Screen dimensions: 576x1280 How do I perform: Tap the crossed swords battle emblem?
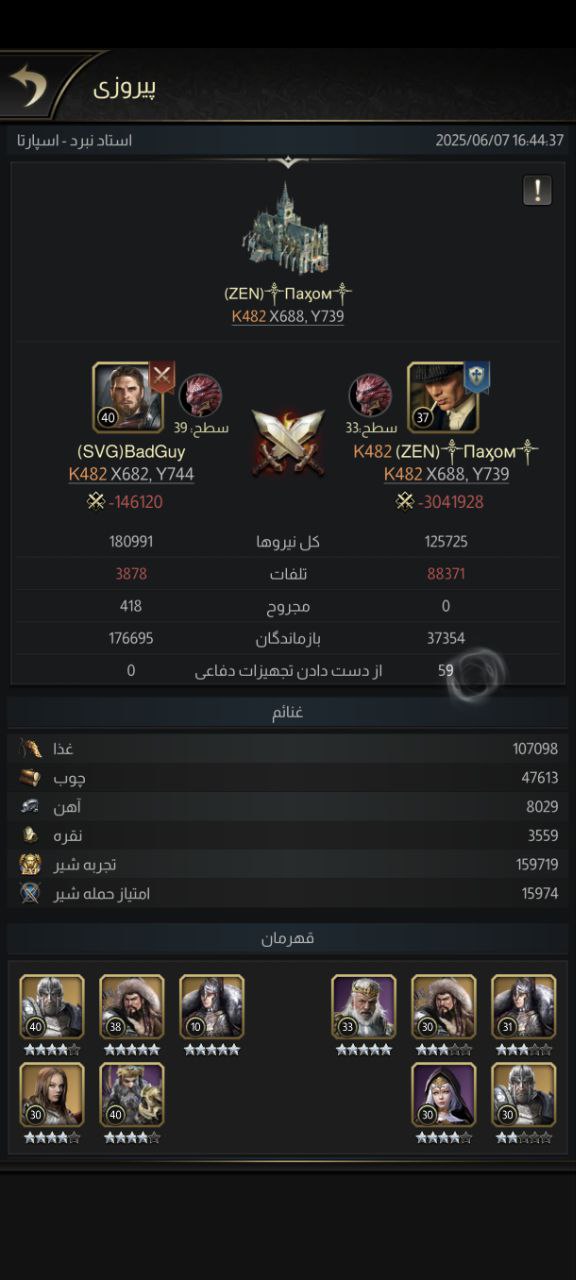[x=287, y=440]
